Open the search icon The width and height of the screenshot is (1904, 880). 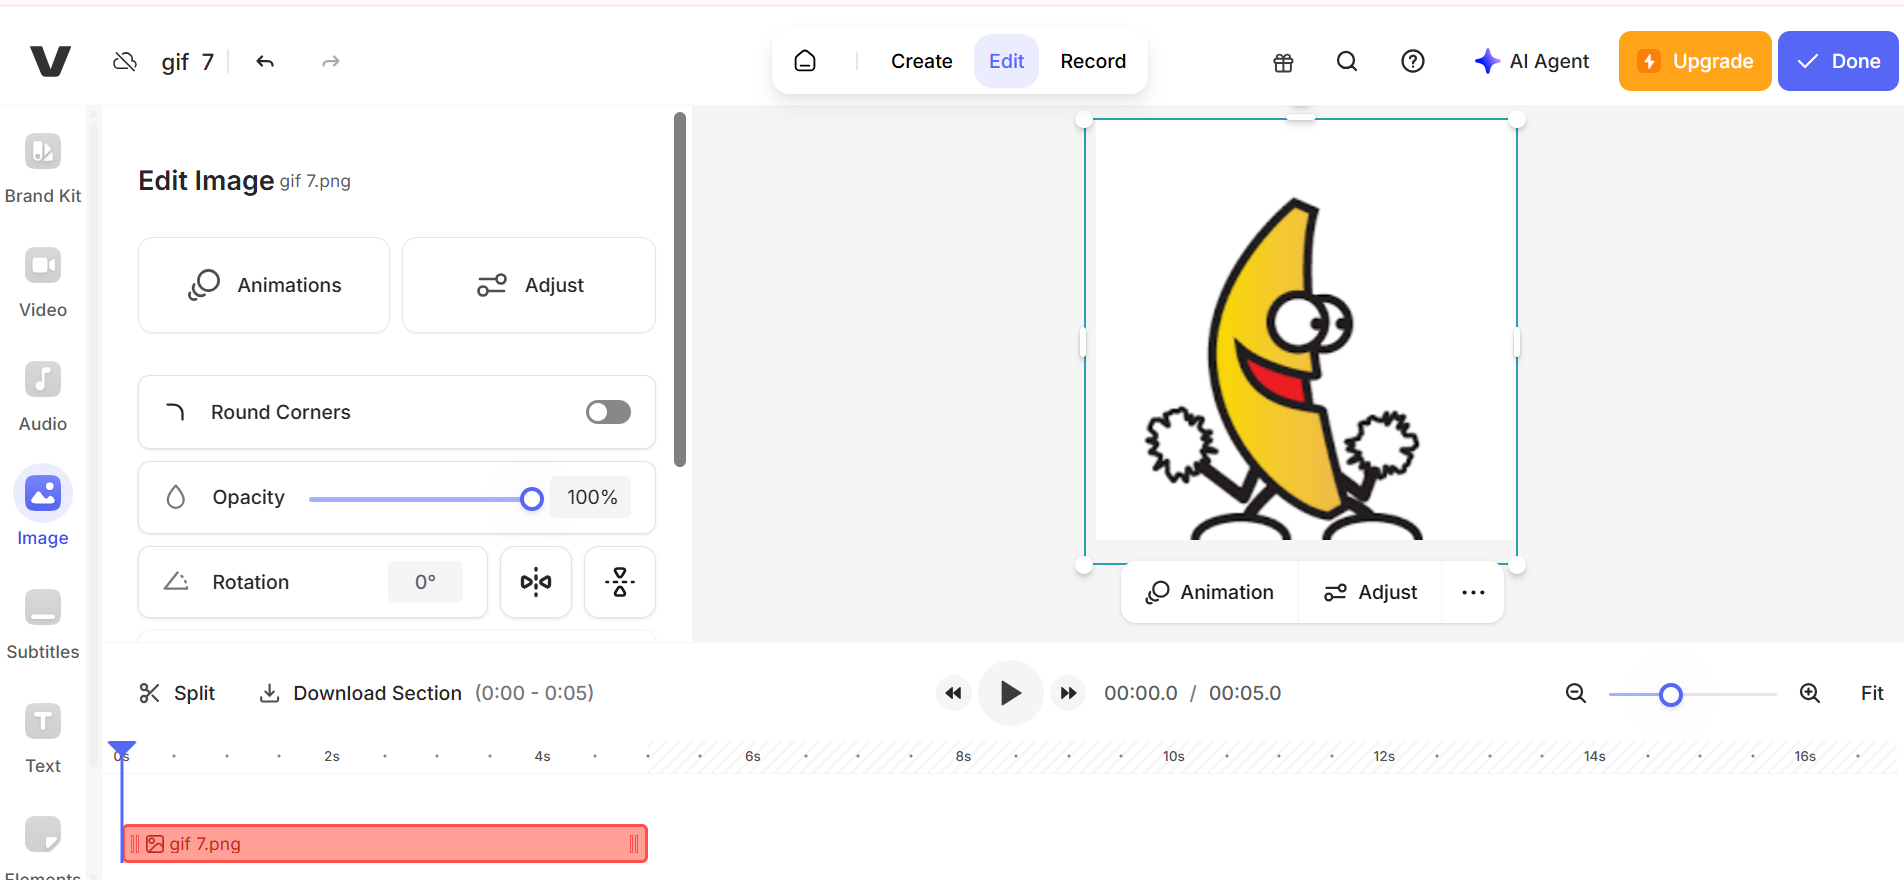click(1347, 61)
